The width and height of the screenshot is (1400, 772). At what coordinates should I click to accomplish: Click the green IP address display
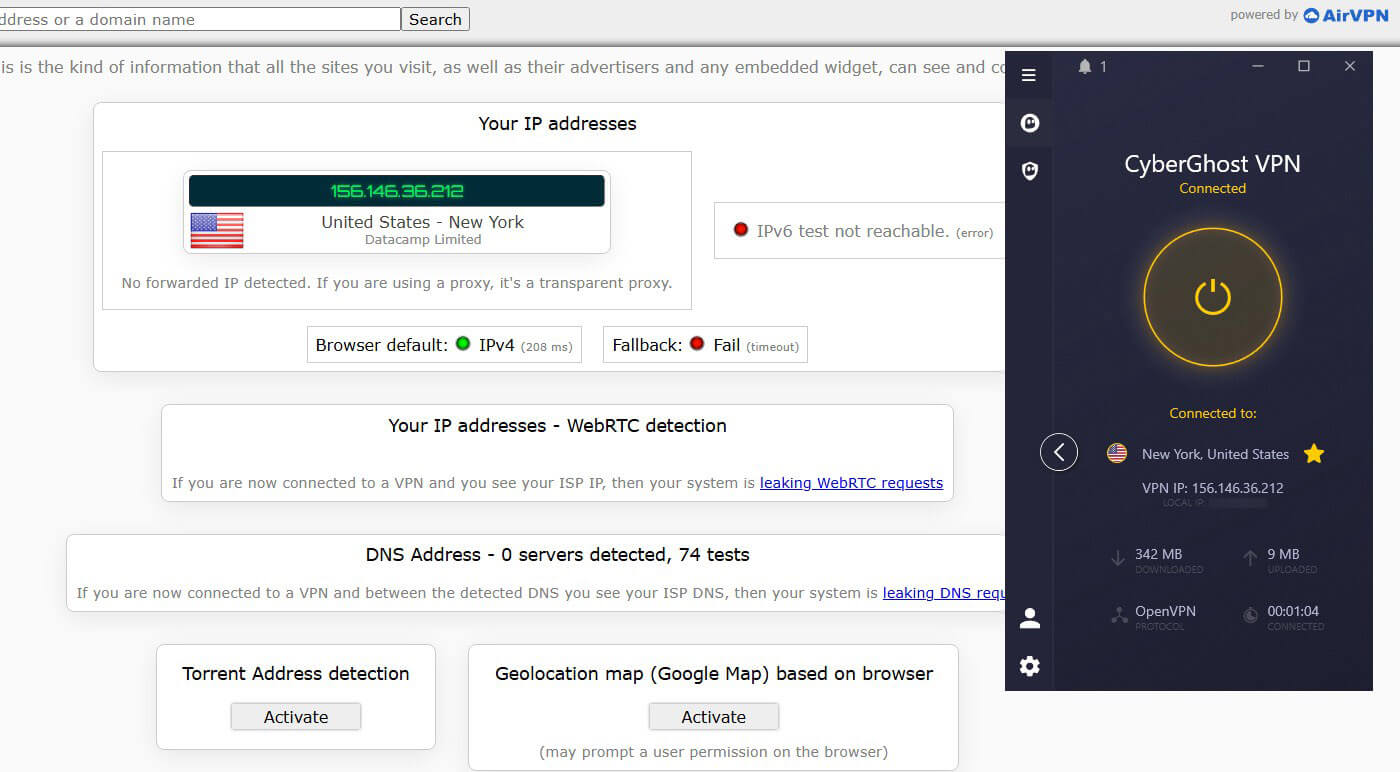tap(396, 189)
